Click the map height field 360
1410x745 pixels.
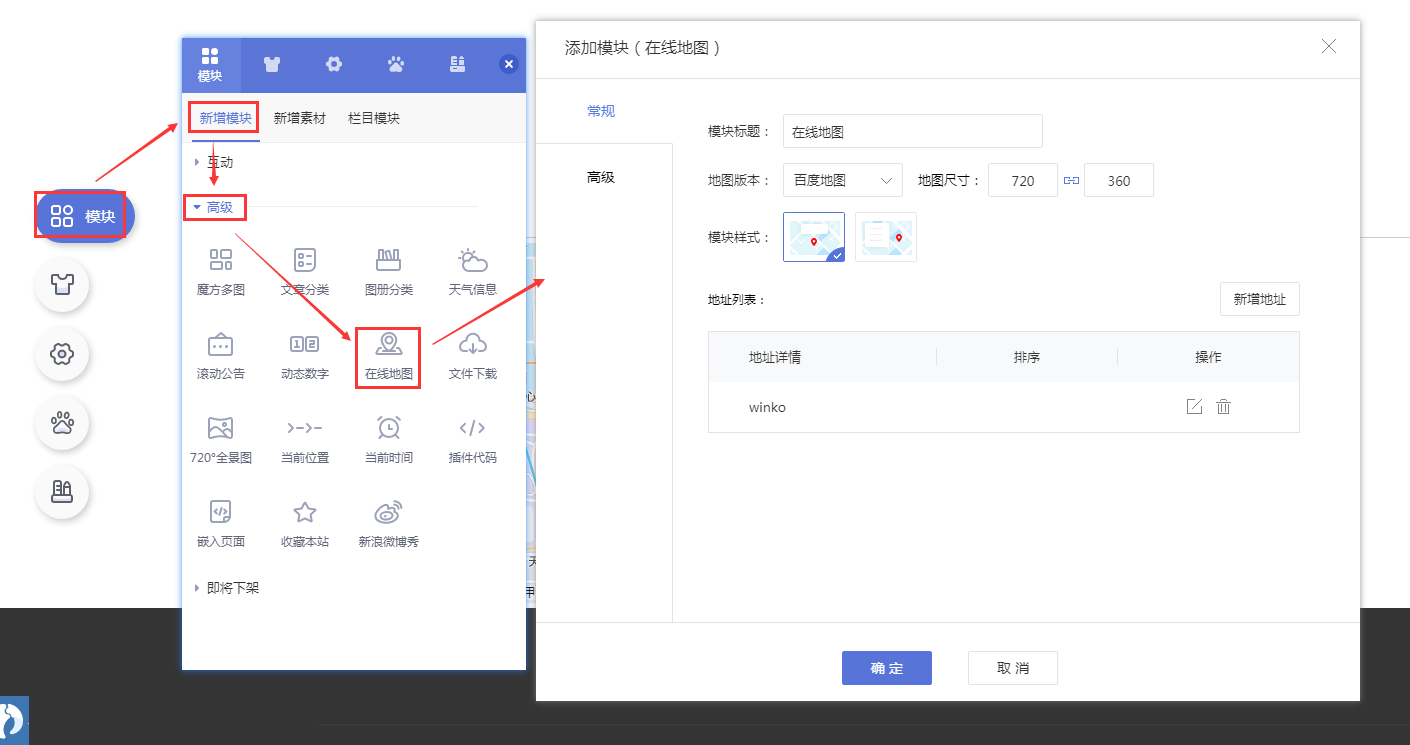pos(1119,181)
